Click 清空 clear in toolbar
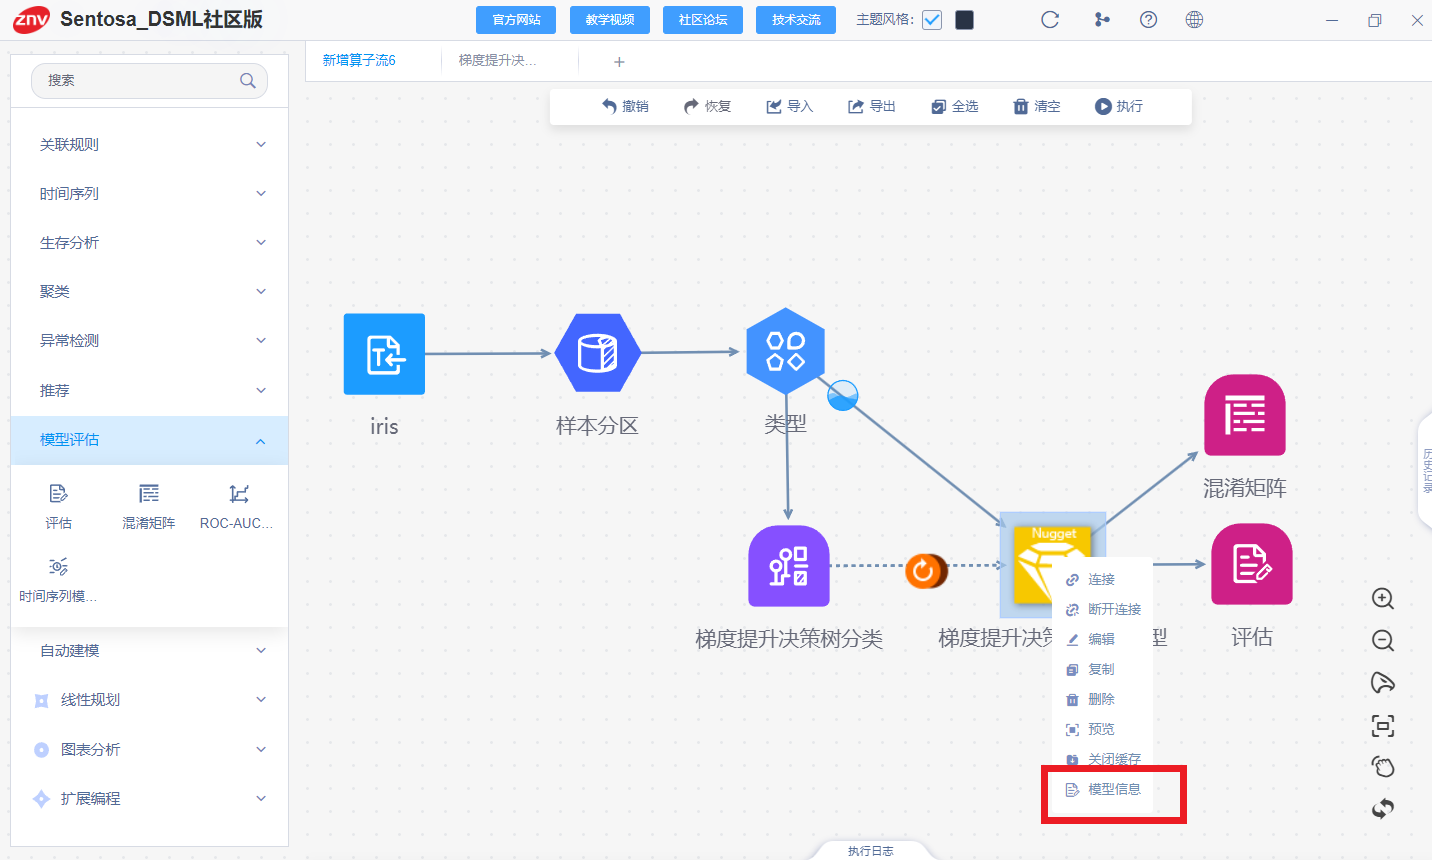This screenshot has height=860, width=1432. pyautogui.click(x=1037, y=106)
